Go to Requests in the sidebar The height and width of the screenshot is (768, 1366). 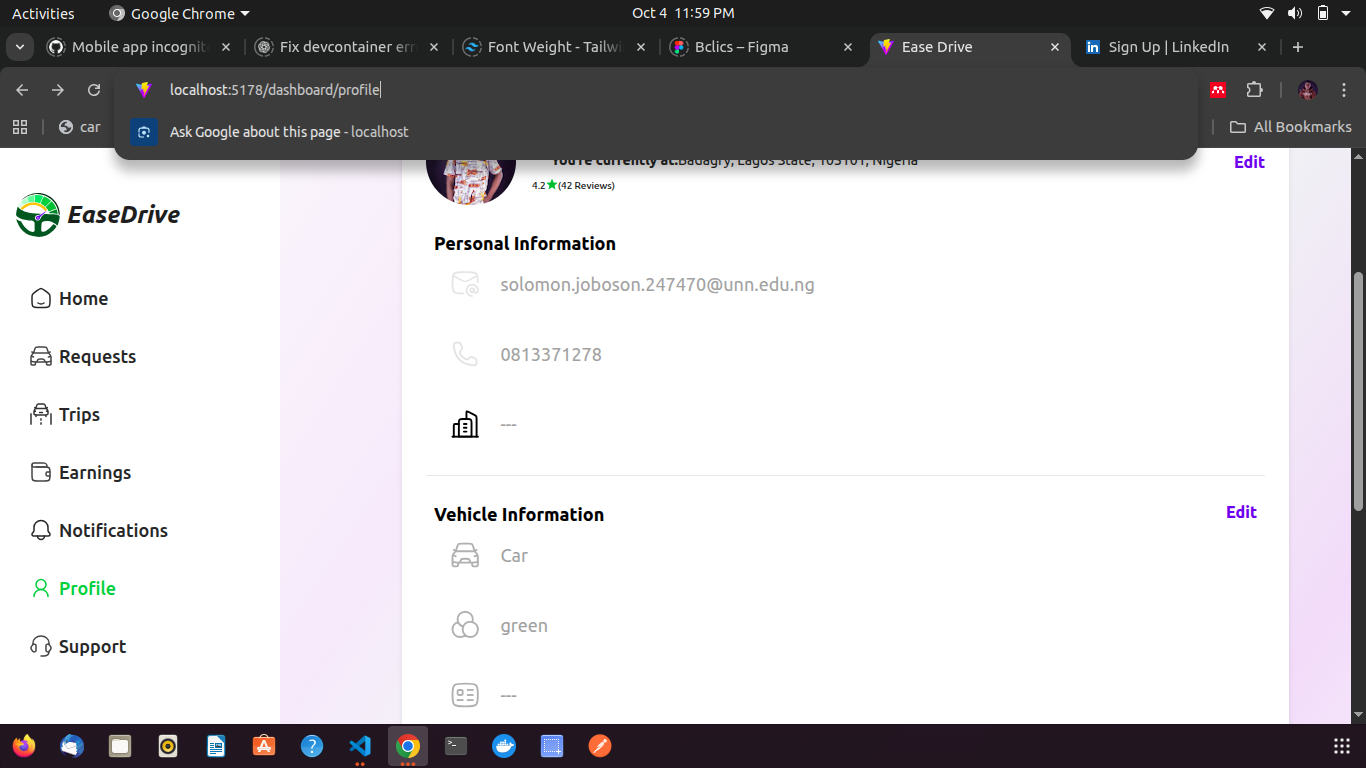[83, 357]
